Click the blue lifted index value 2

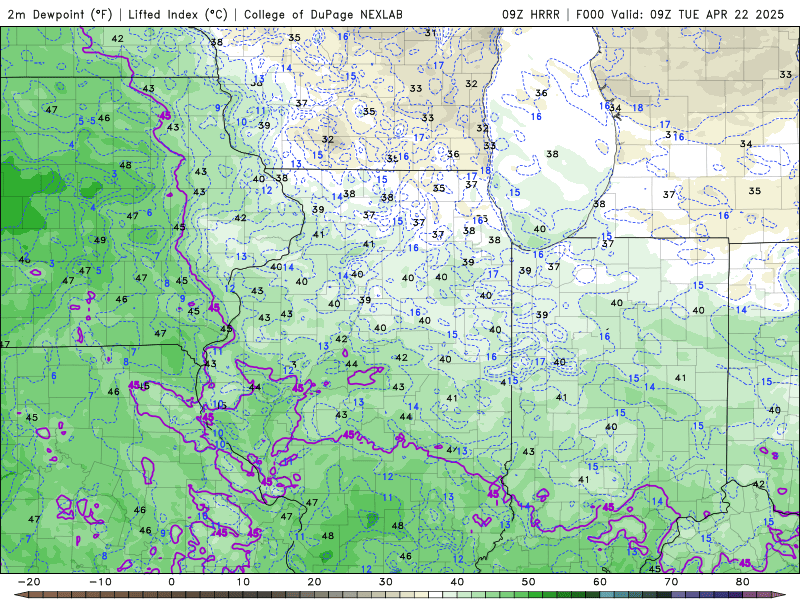pyautogui.click(x=26, y=255)
